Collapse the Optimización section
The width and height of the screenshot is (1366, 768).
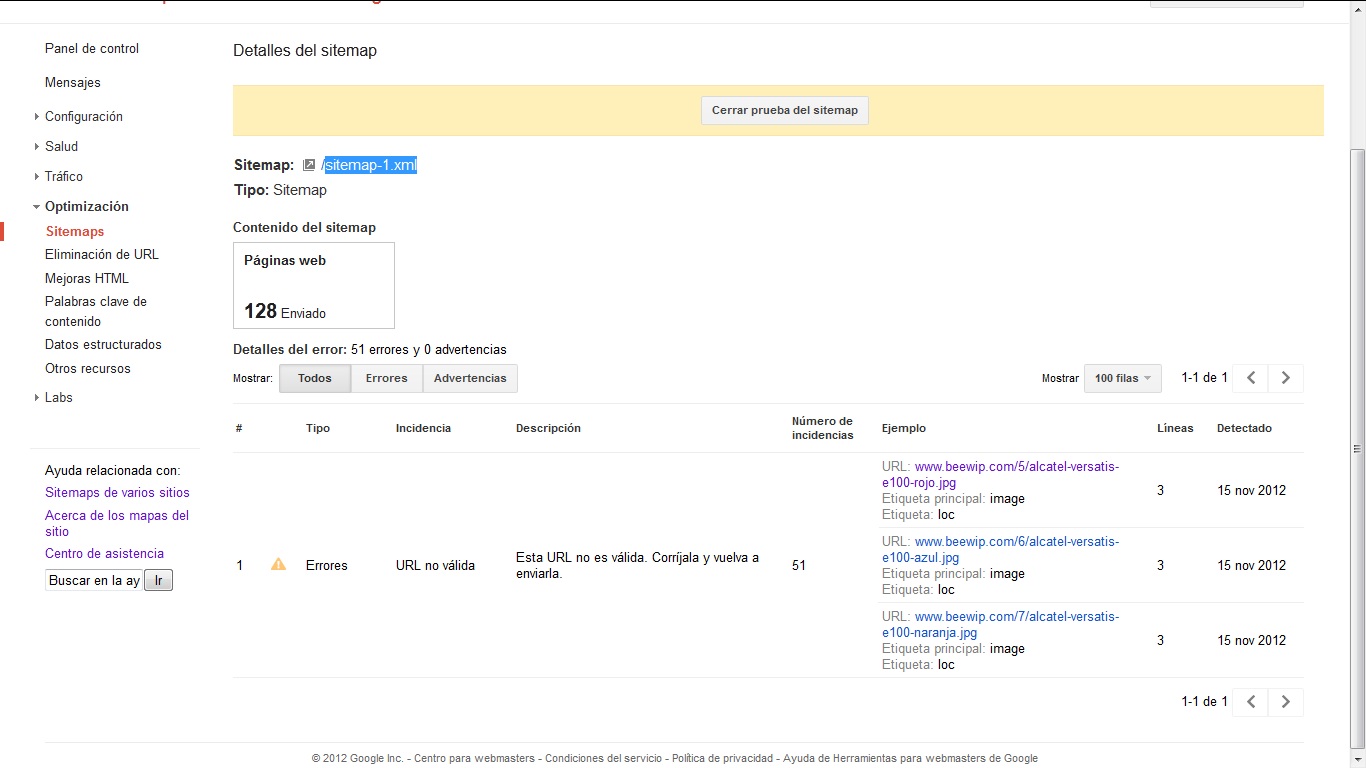pyautogui.click(x=37, y=207)
